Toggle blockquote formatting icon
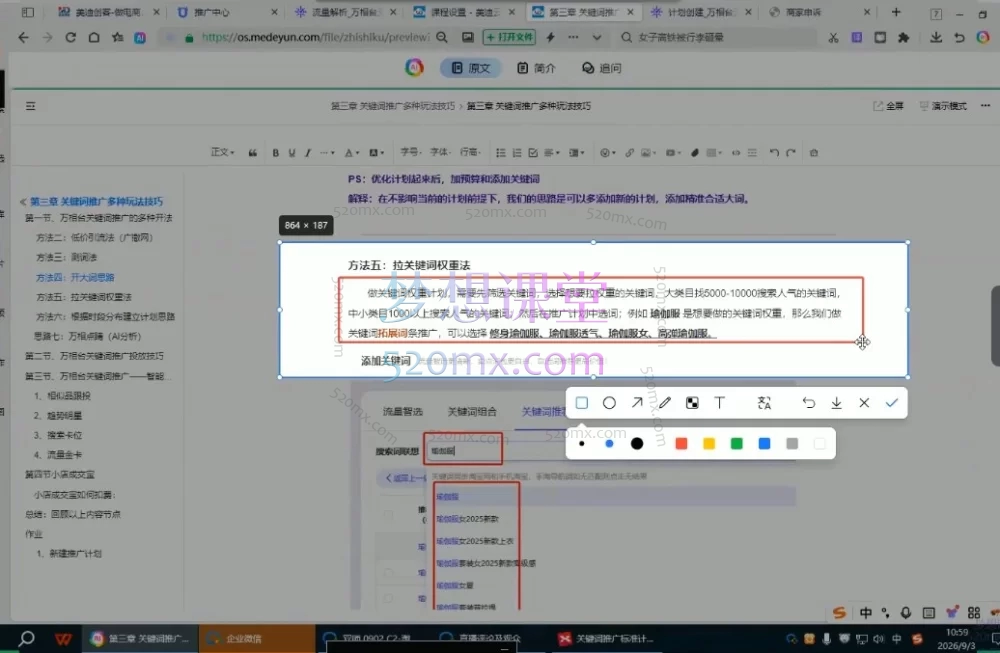 (x=253, y=153)
